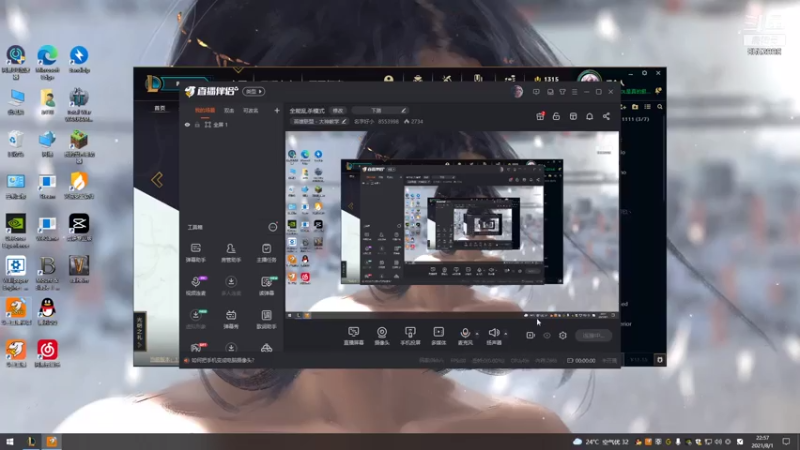Click the share icon
The image size is (800, 450).
[606, 116]
